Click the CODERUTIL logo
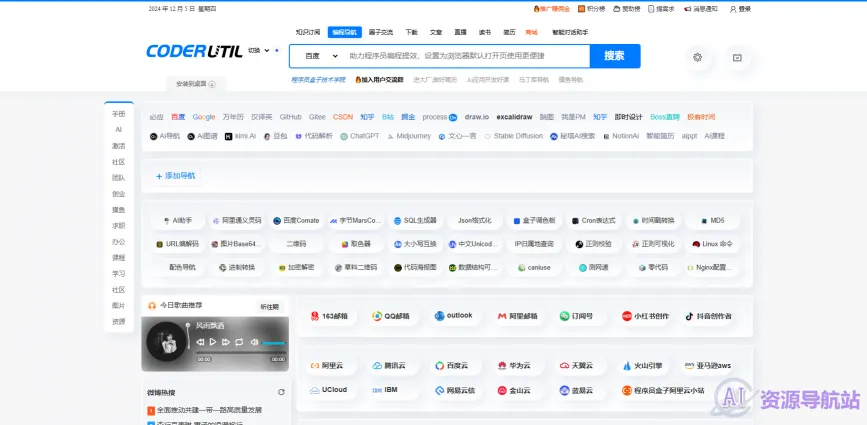The image size is (867, 425). pos(194,51)
